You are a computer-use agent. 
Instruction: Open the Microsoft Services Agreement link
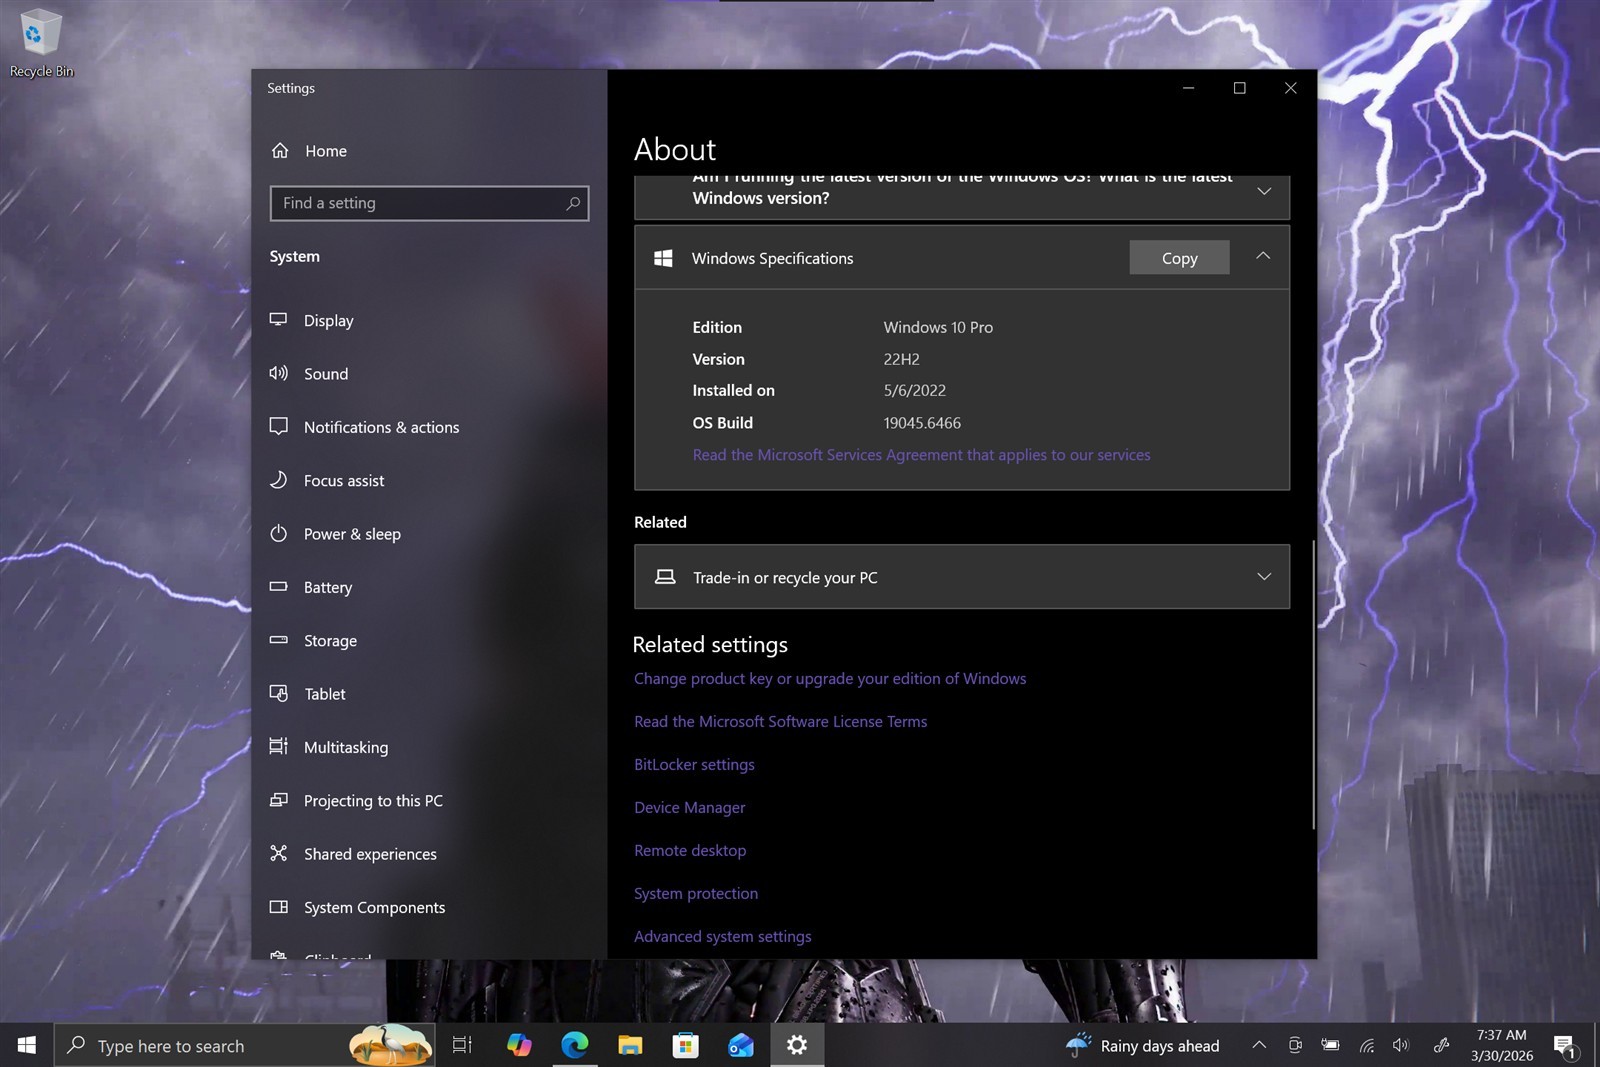coord(921,455)
